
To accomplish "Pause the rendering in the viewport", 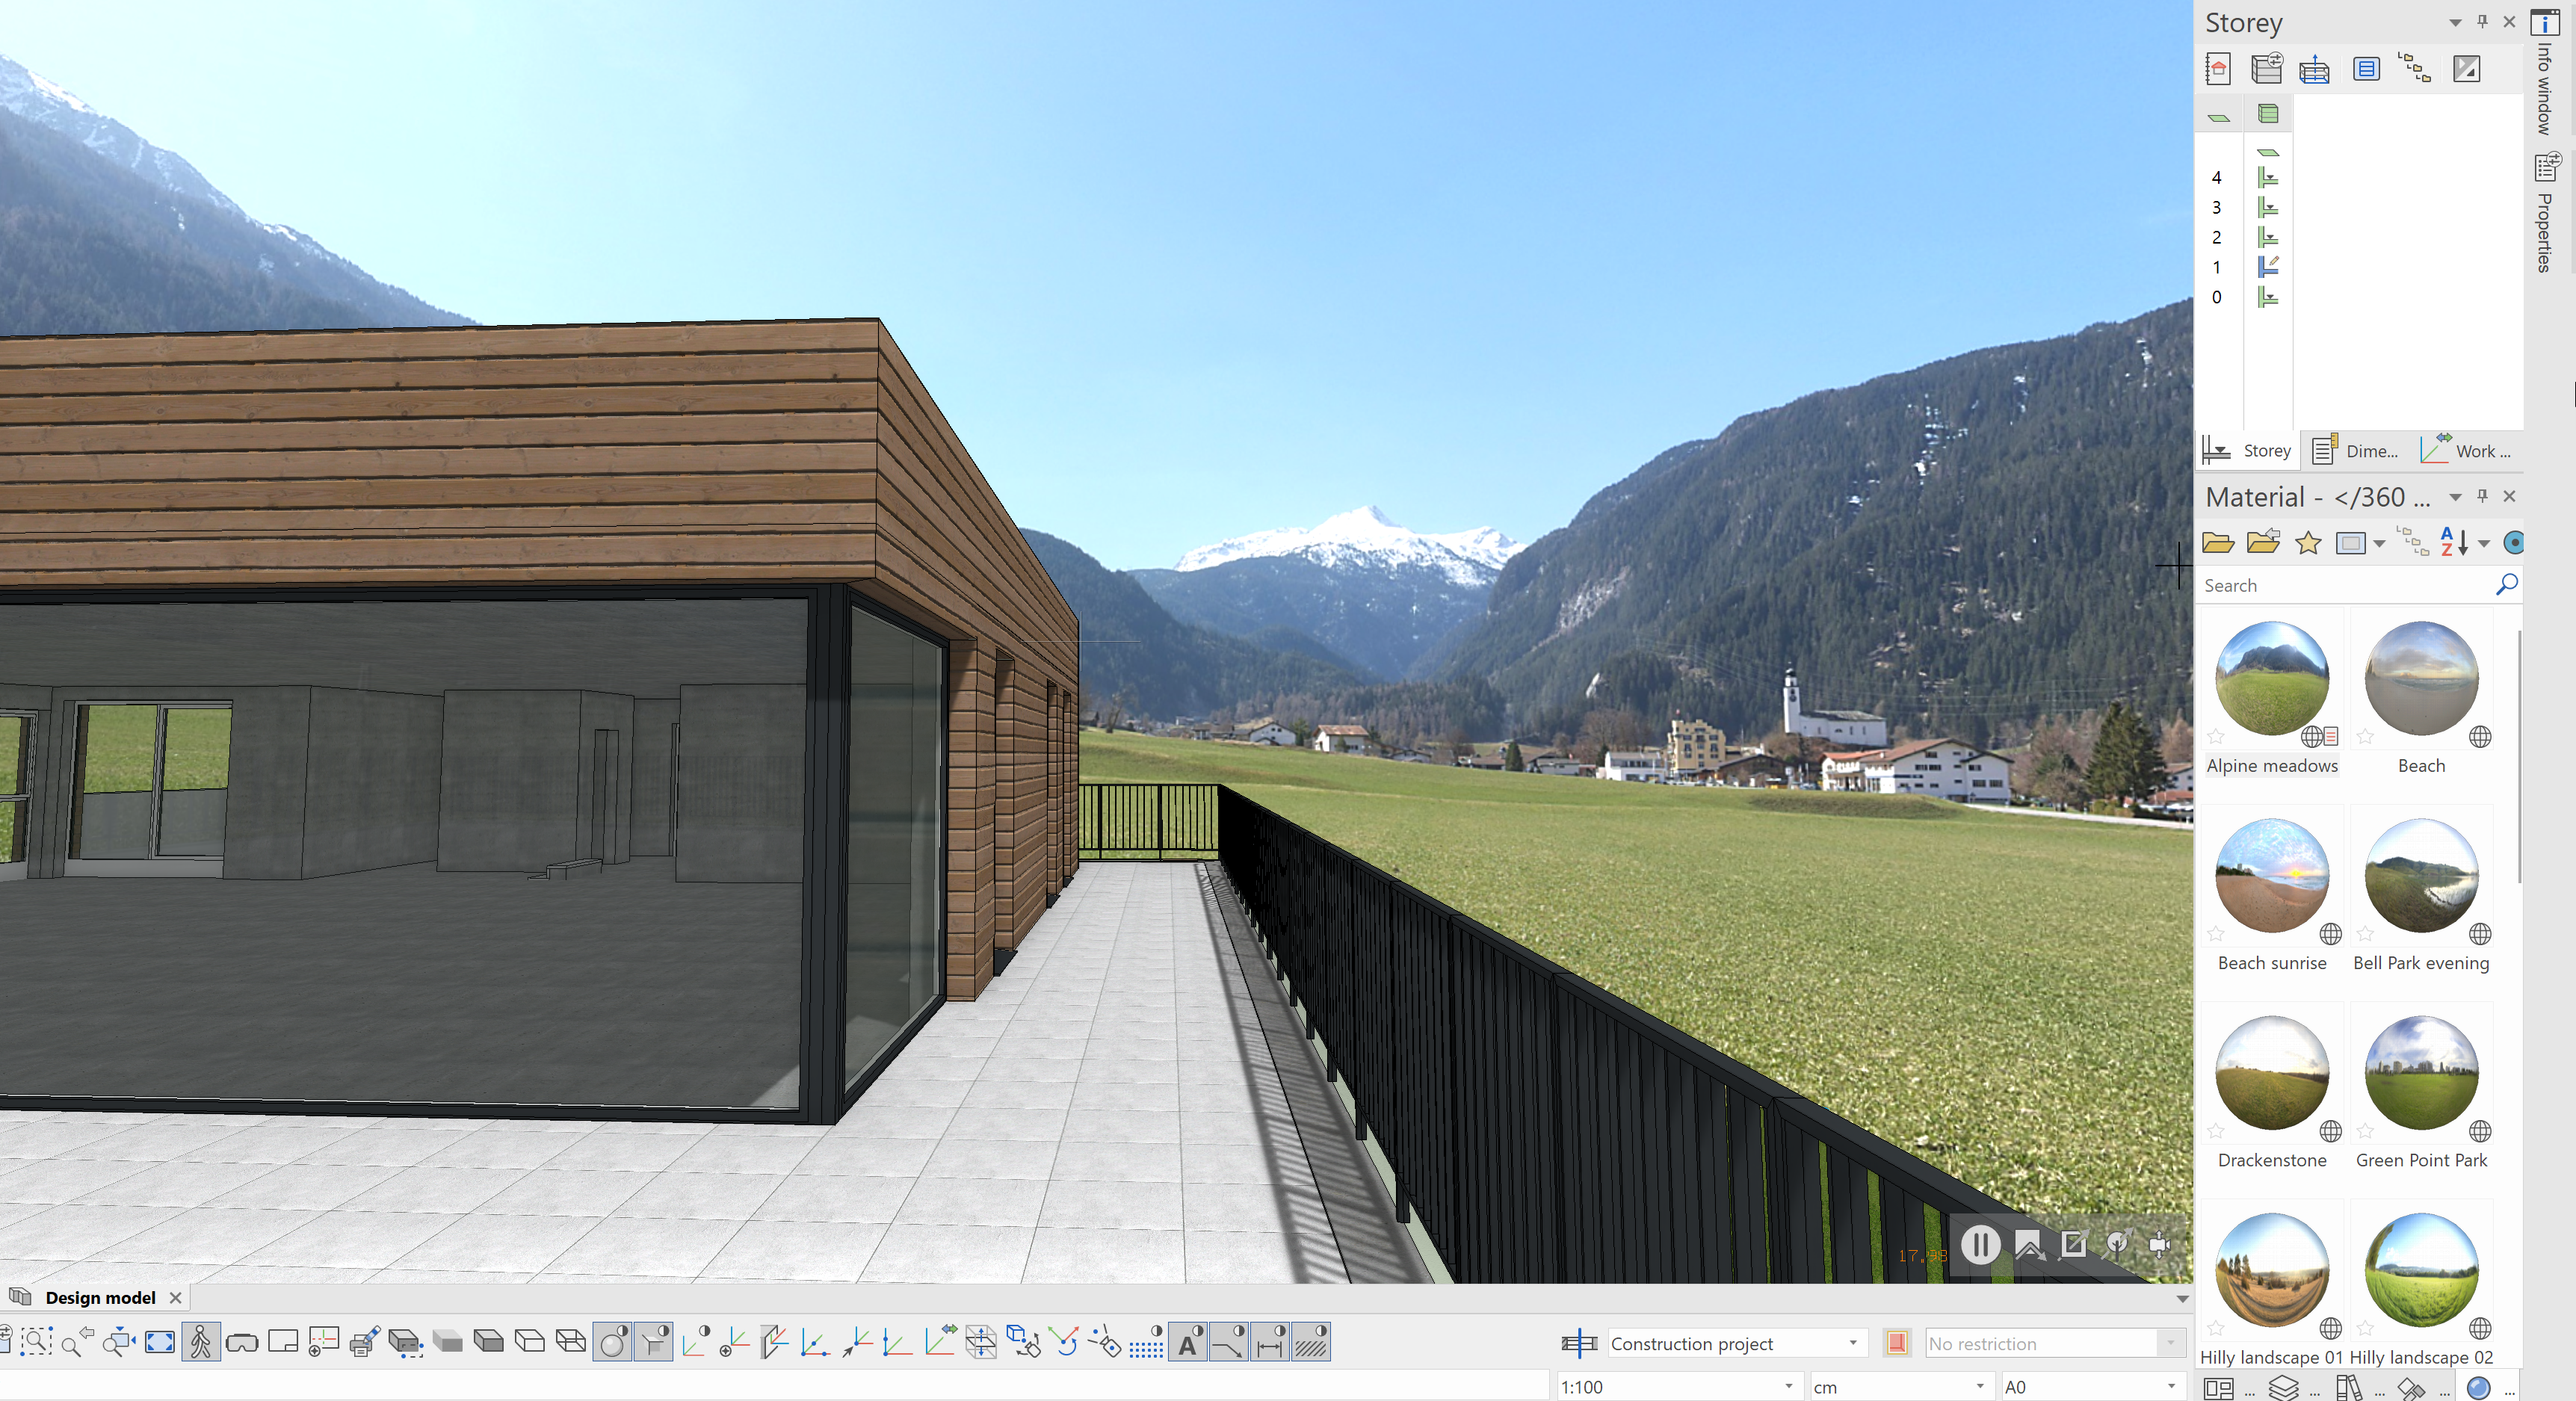I will point(1980,1245).
